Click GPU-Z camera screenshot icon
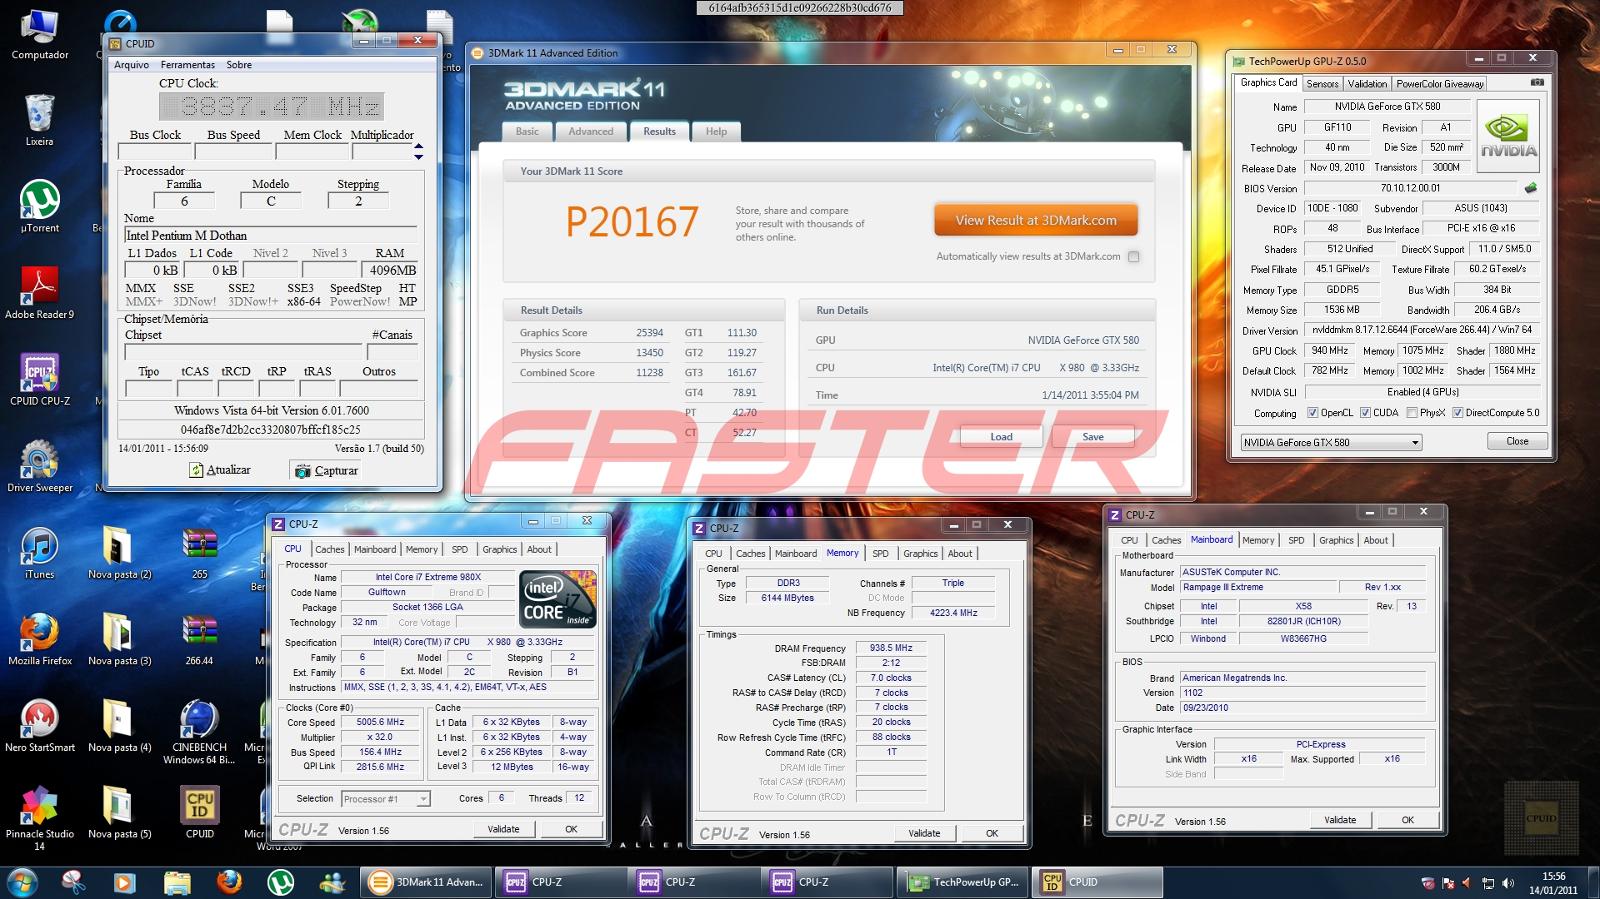Image resolution: width=1600 pixels, height=899 pixels. (x=1537, y=83)
